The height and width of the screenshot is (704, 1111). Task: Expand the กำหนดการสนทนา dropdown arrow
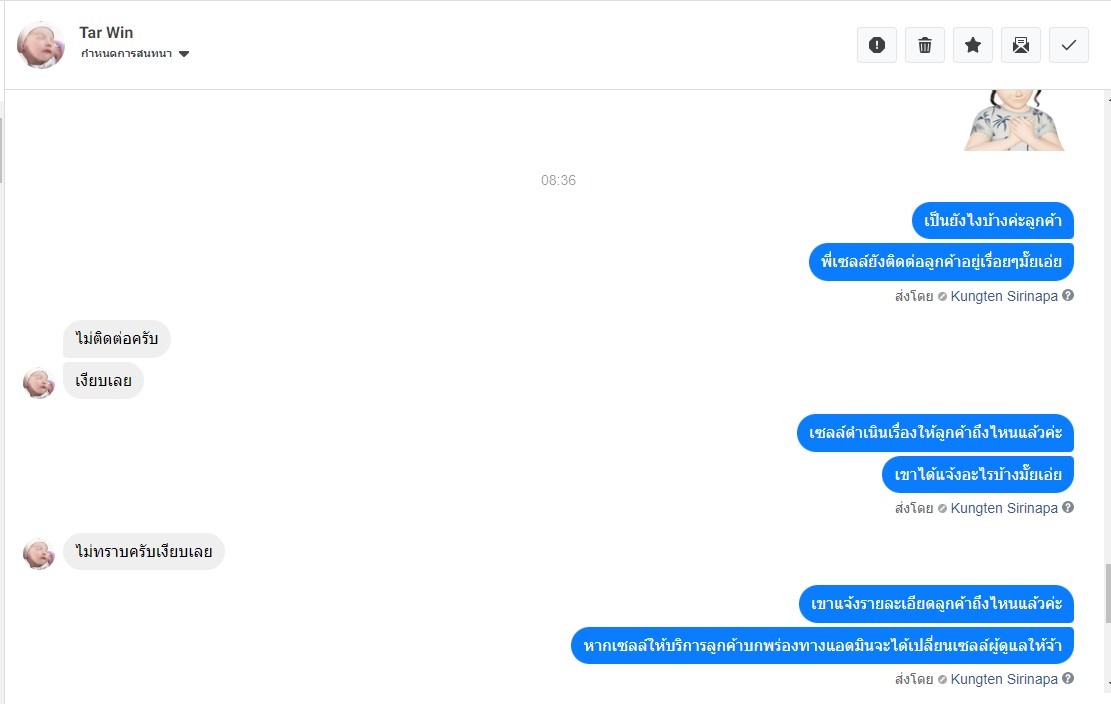(184, 54)
